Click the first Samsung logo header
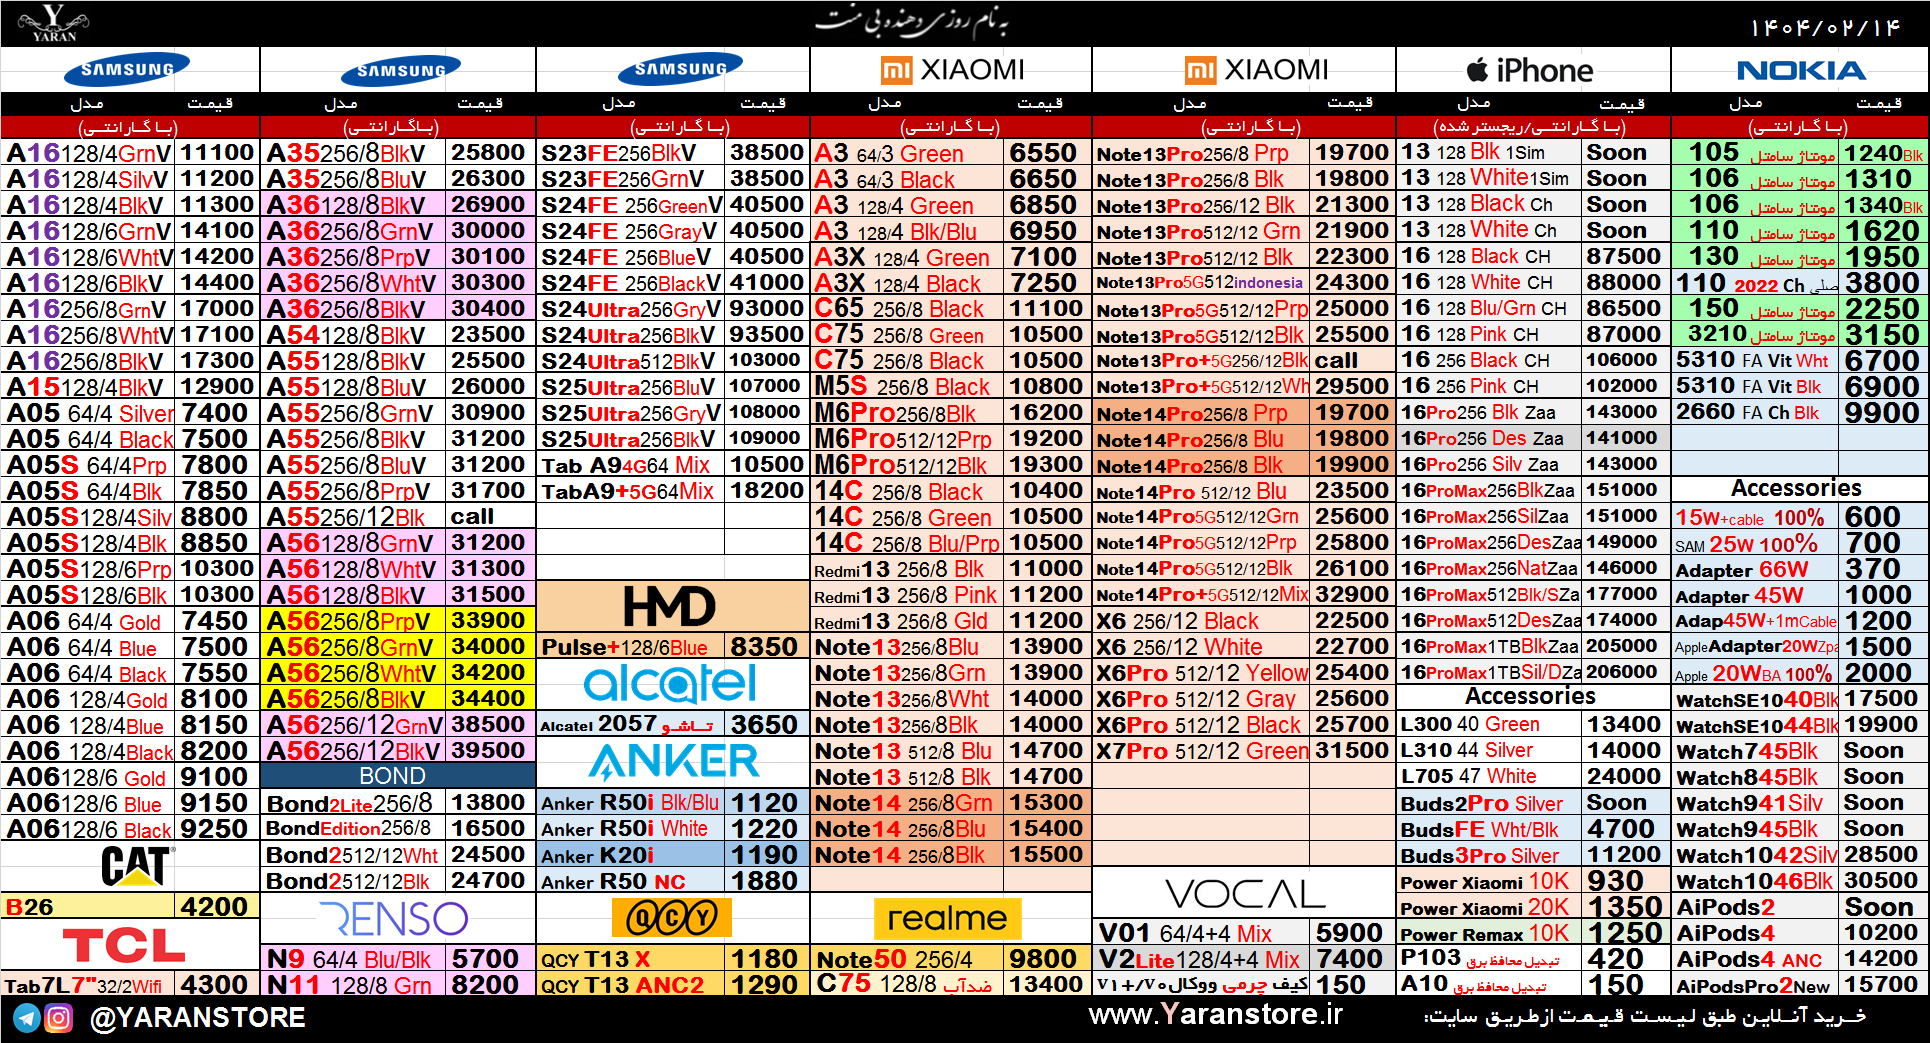 pos(128,69)
